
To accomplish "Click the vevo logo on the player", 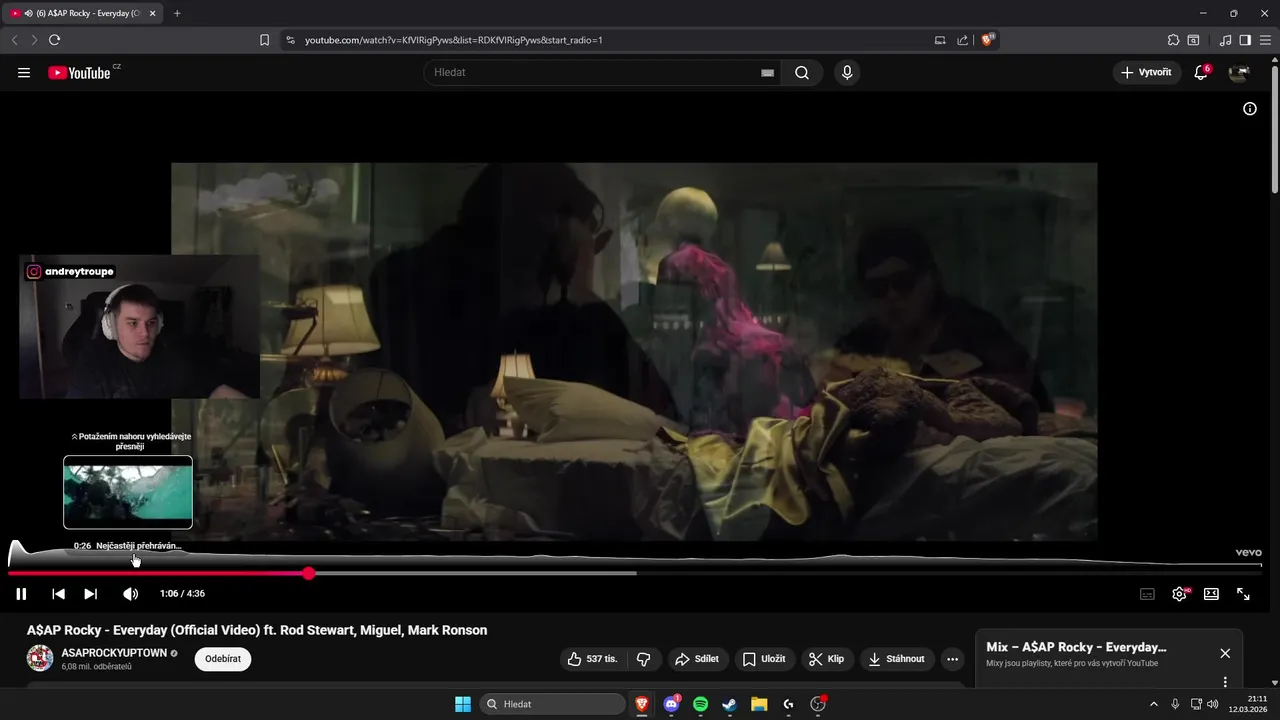I will (1248, 553).
